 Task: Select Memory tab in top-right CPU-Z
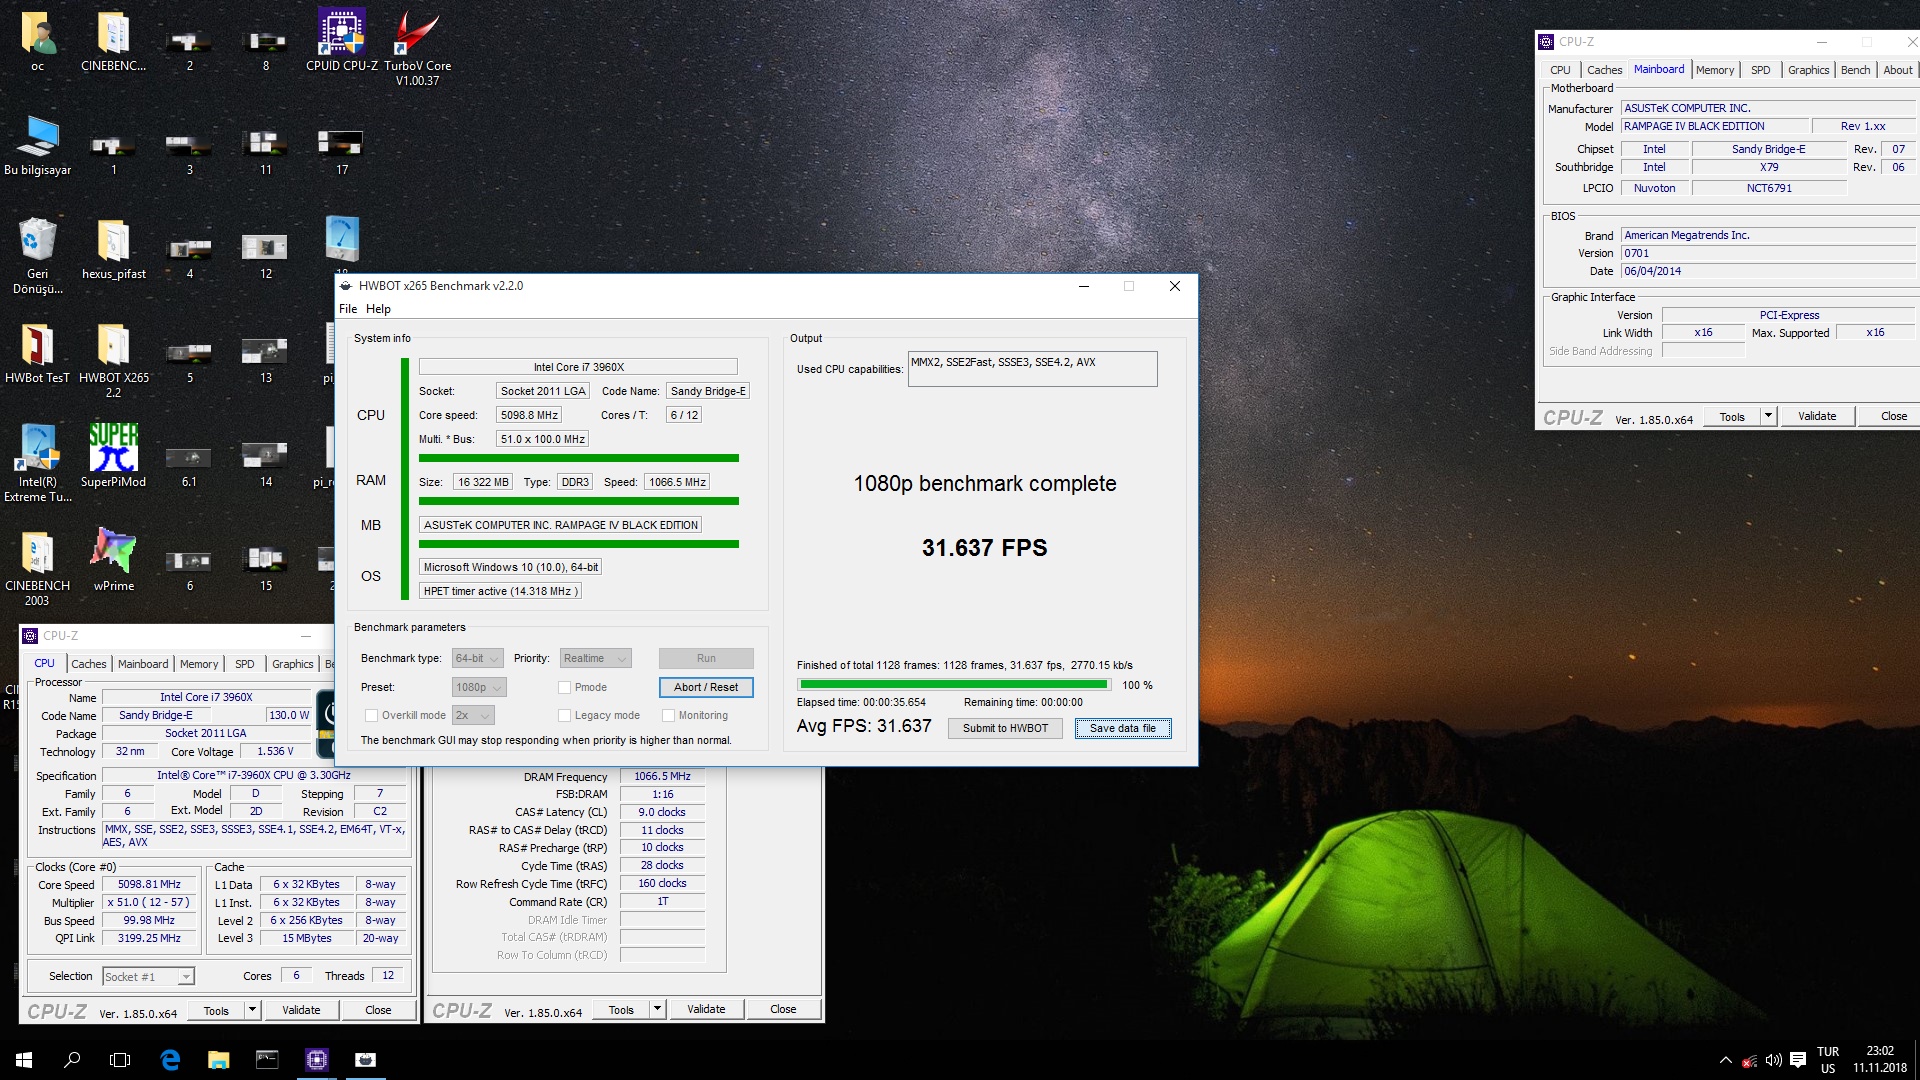(1715, 70)
